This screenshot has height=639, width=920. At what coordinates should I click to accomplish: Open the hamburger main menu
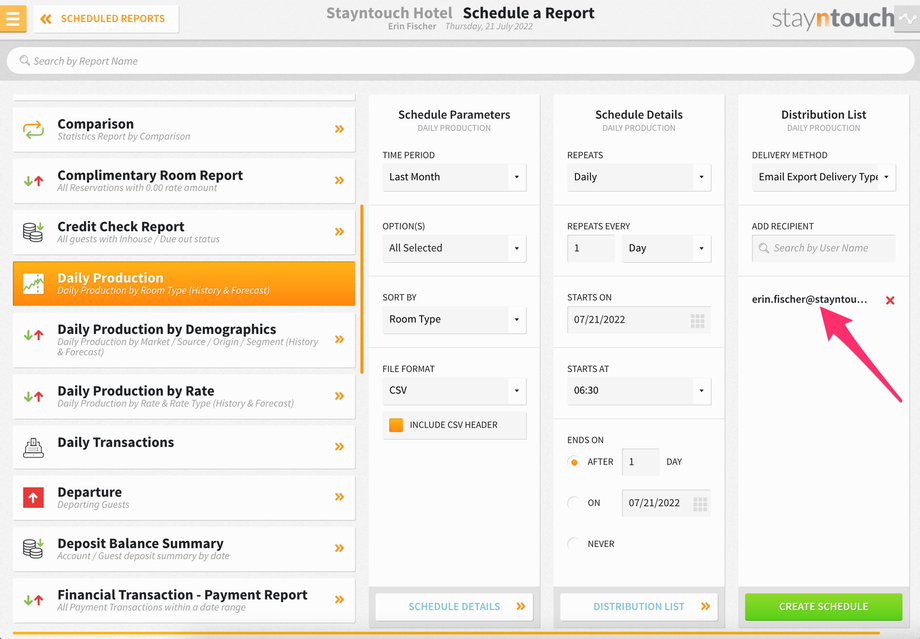point(13,18)
